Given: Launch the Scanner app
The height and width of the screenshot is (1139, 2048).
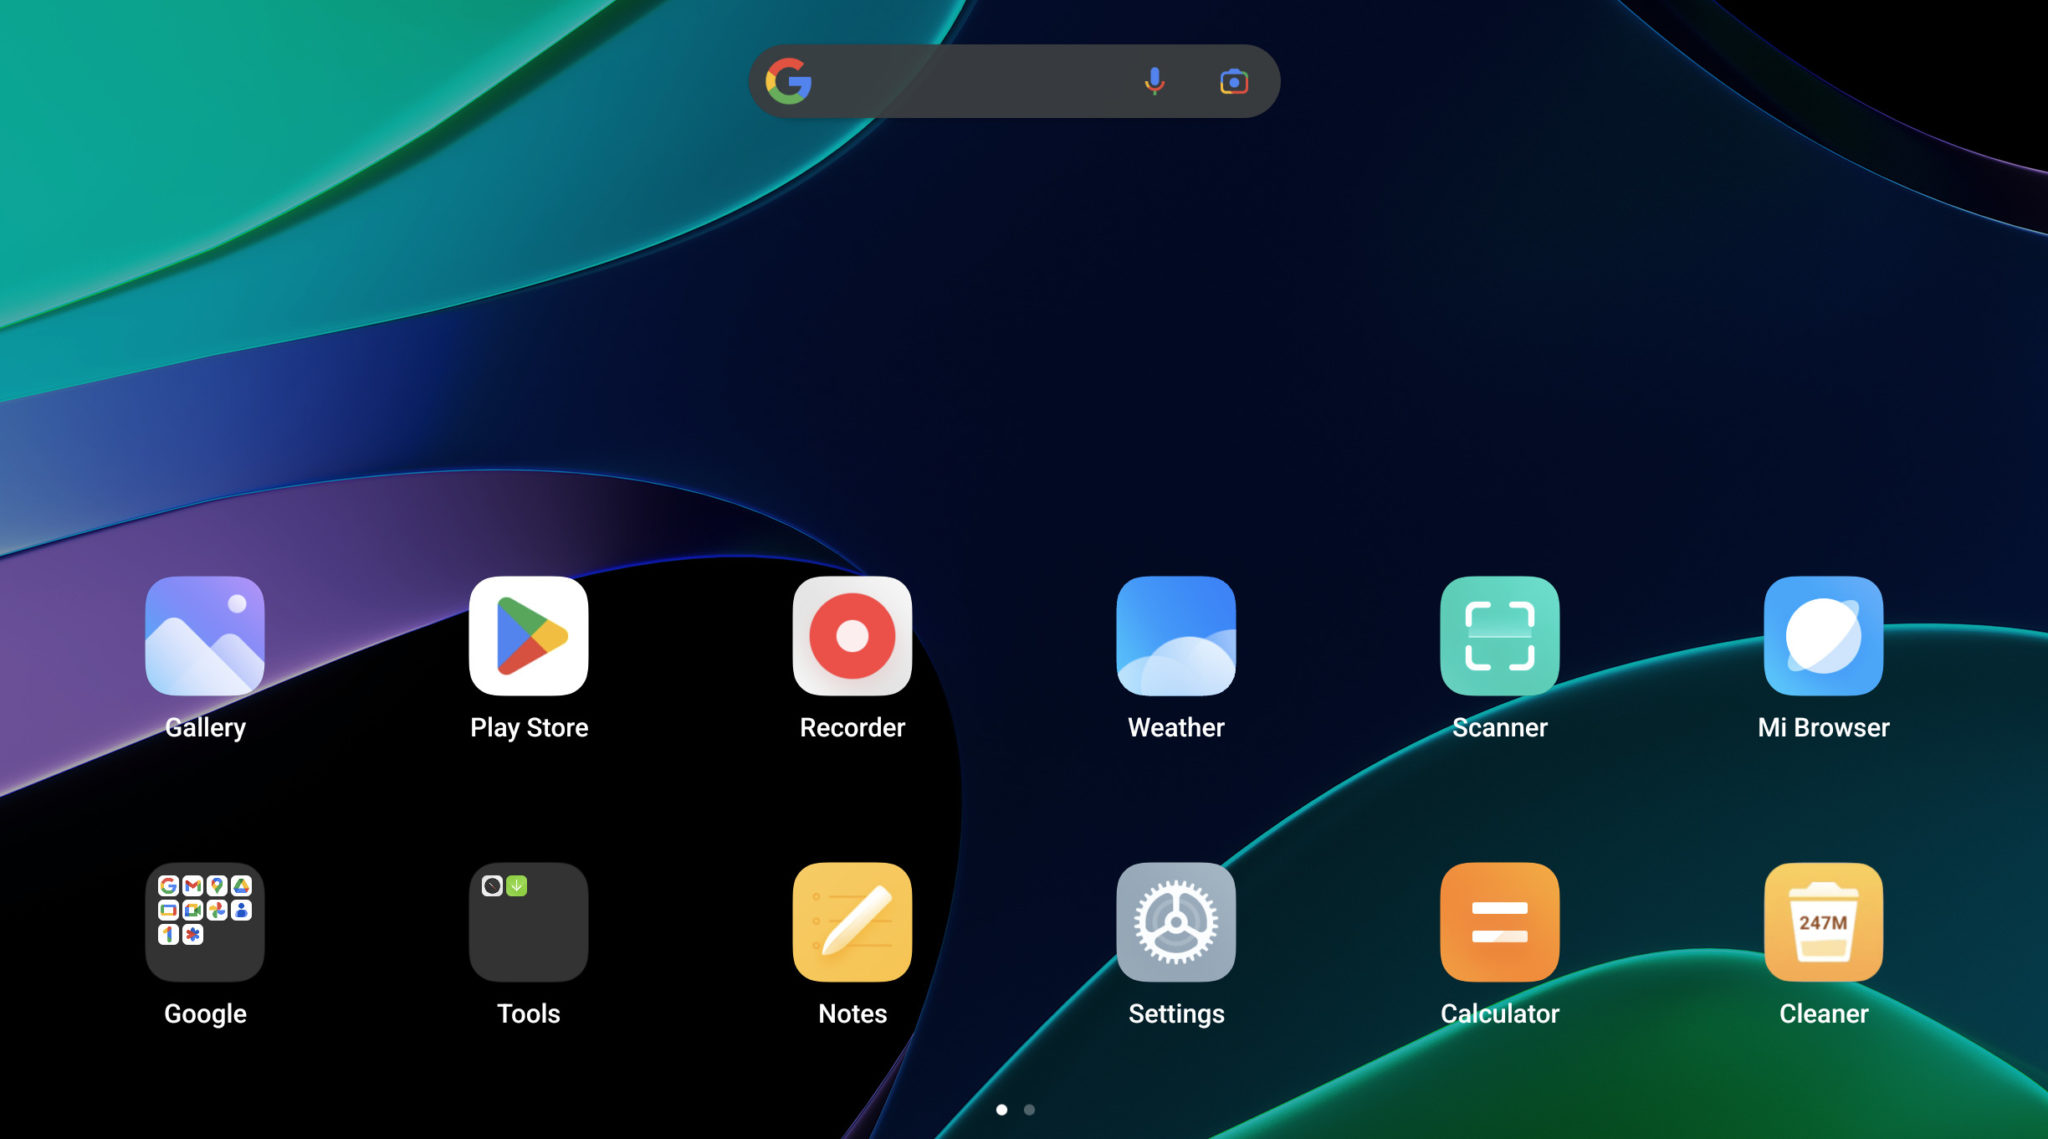Looking at the screenshot, I should click(x=1499, y=635).
